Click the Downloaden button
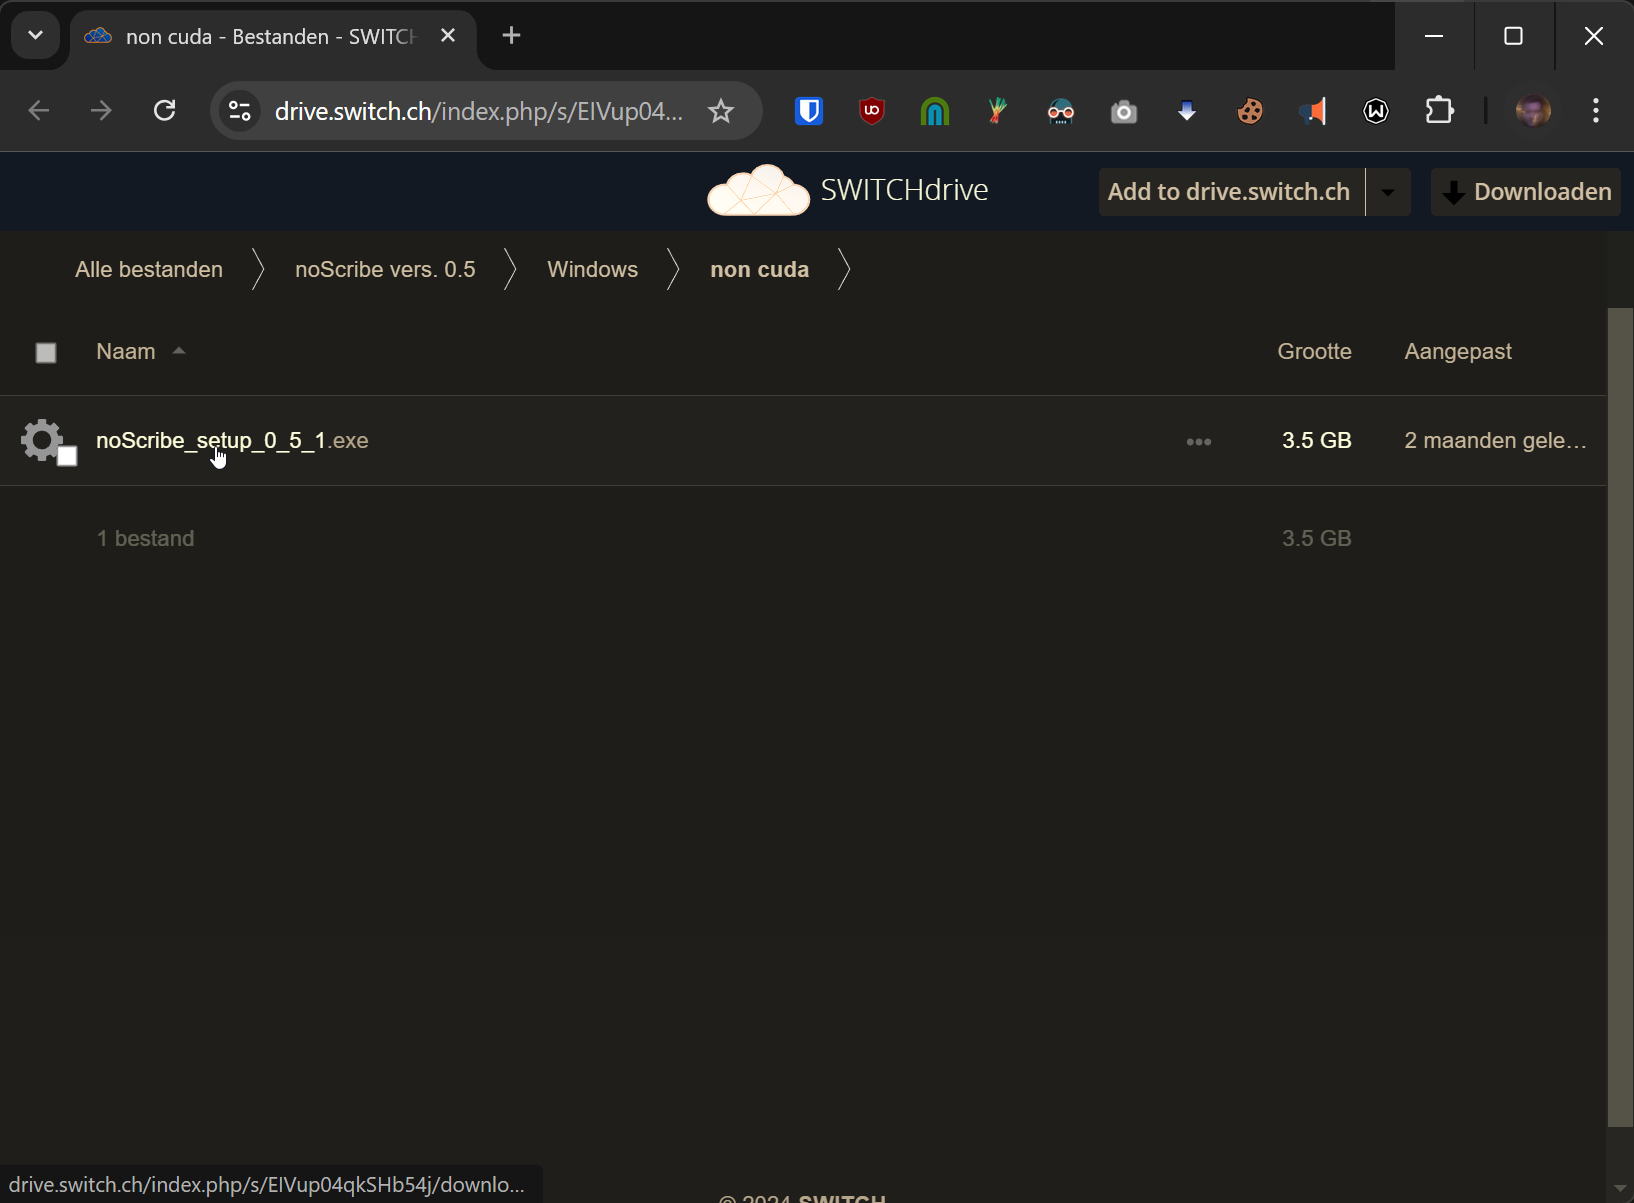Viewport: 1634px width, 1203px height. [1526, 192]
